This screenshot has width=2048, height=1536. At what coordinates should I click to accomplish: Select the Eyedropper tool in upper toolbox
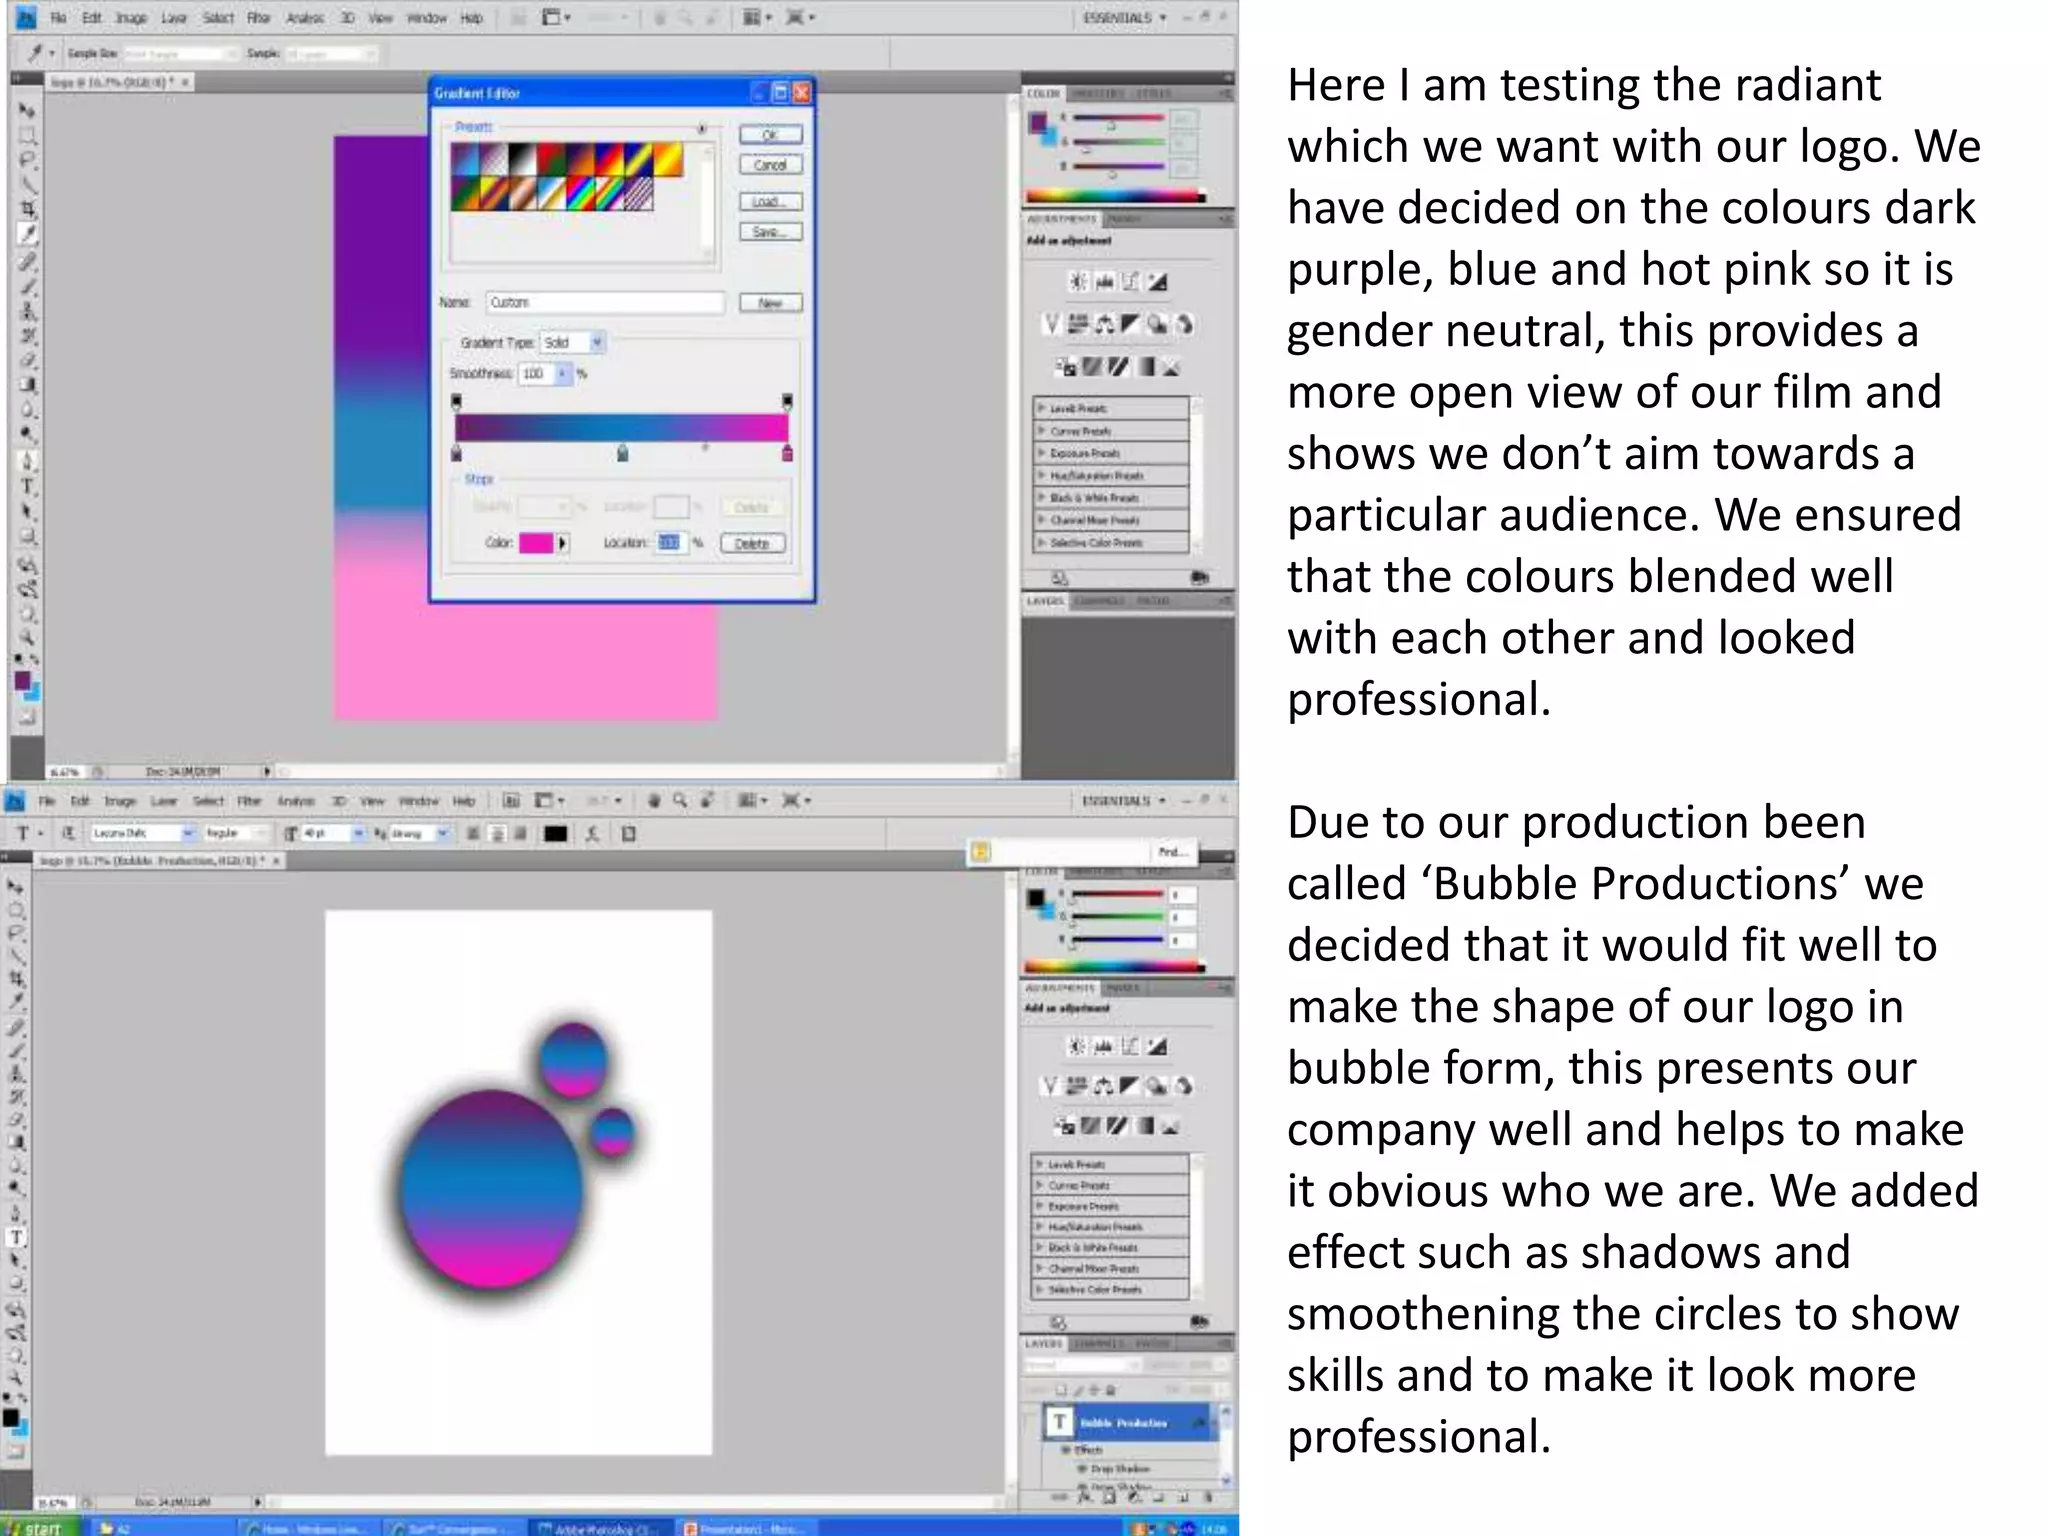[x=28, y=234]
